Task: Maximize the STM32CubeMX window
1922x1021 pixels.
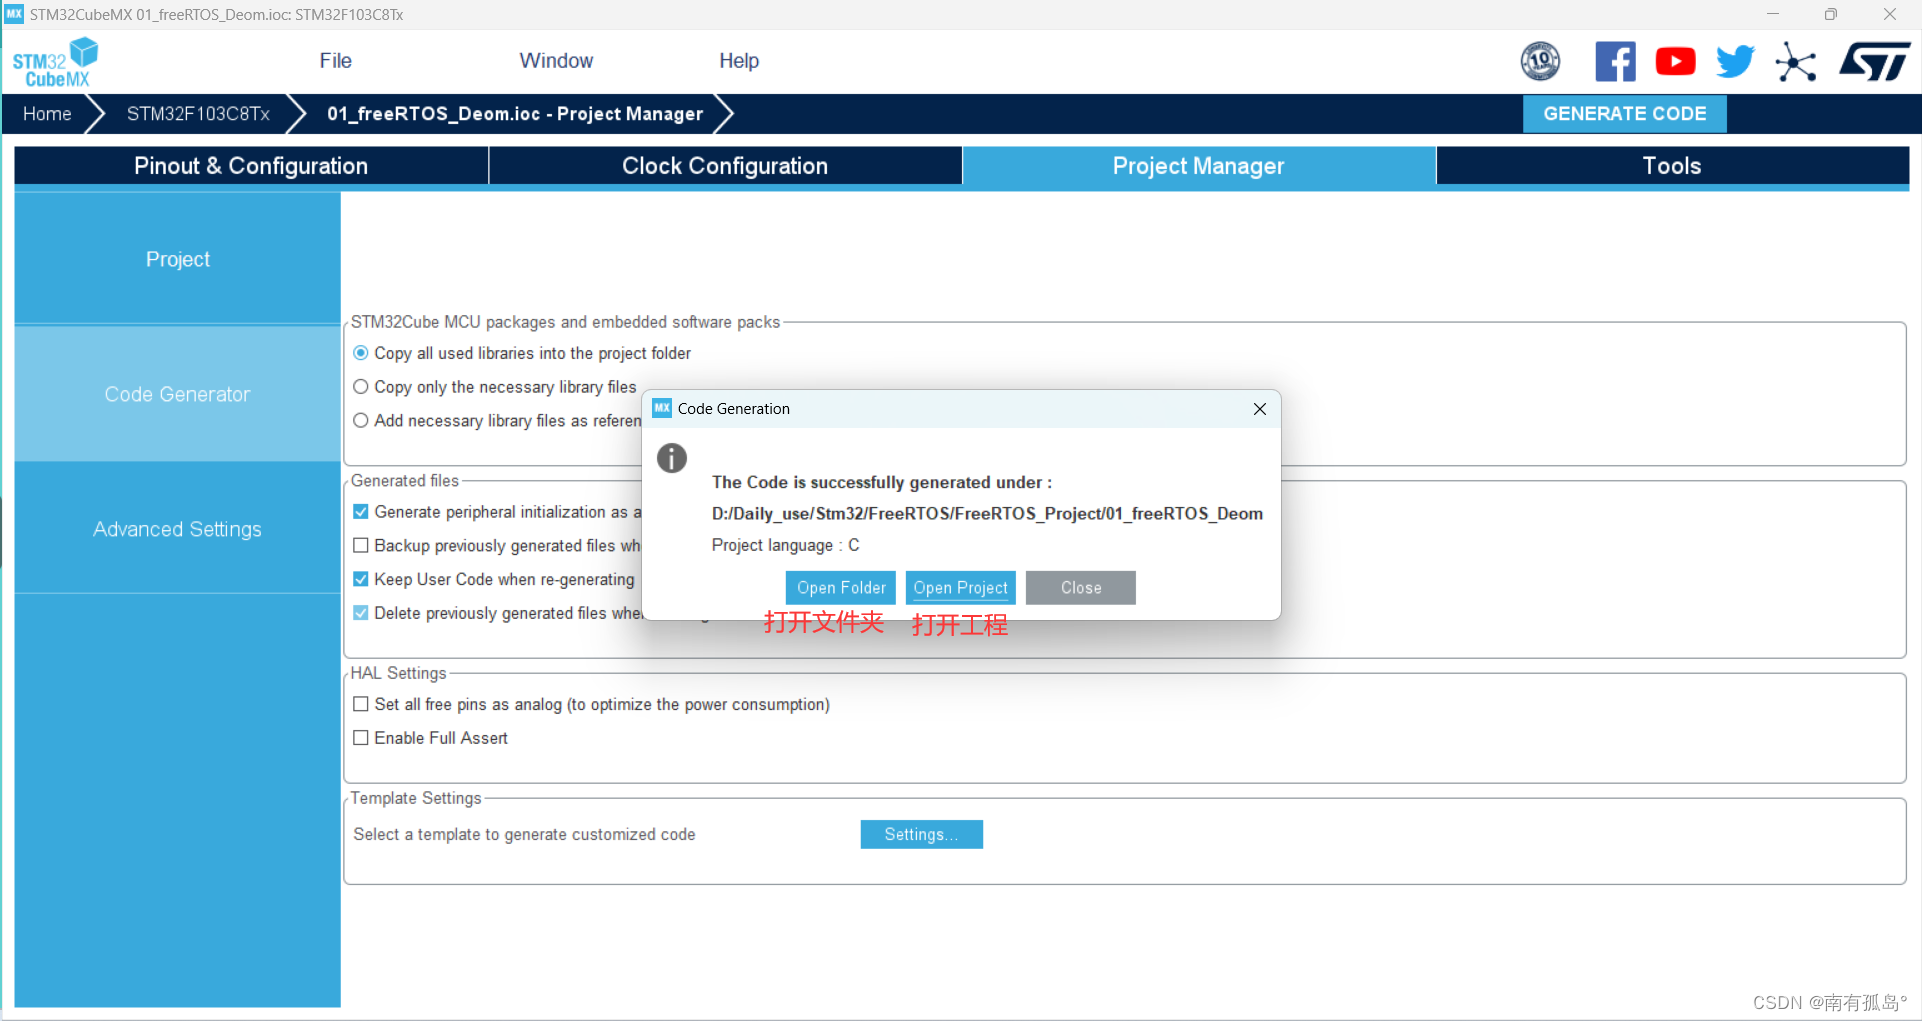Action: 1830,14
